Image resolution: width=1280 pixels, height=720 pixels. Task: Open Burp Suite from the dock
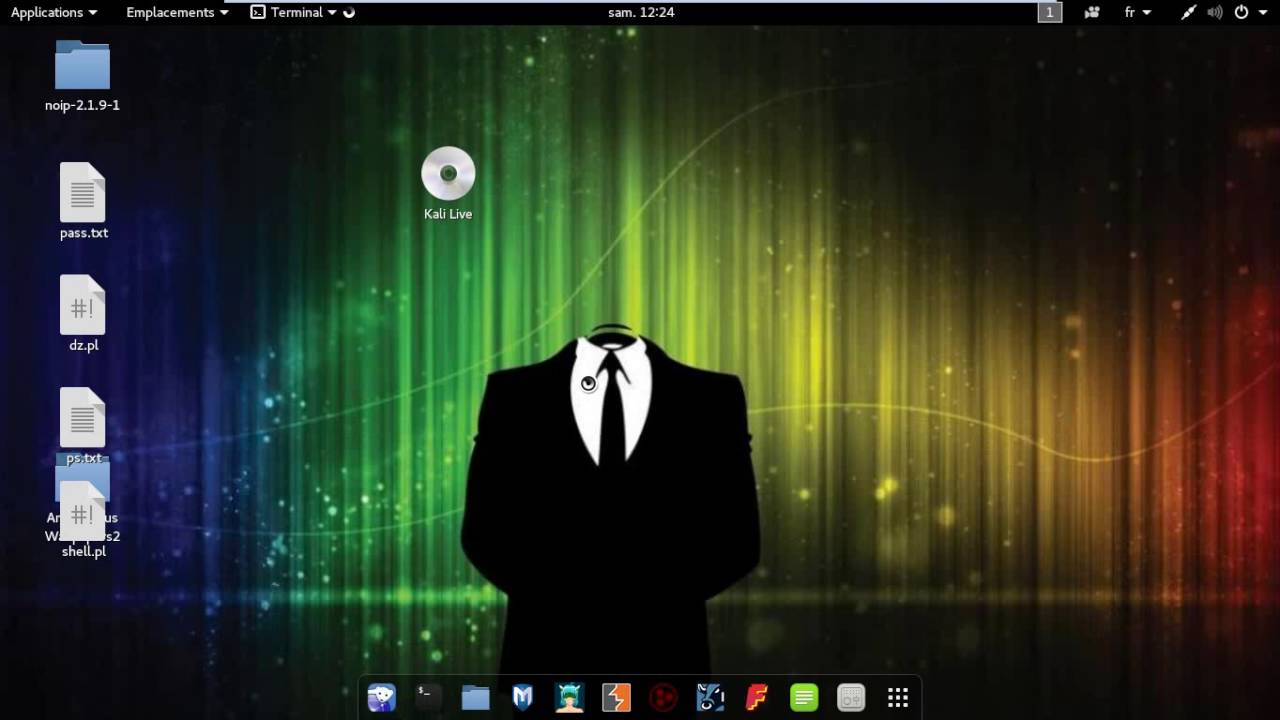[616, 697]
